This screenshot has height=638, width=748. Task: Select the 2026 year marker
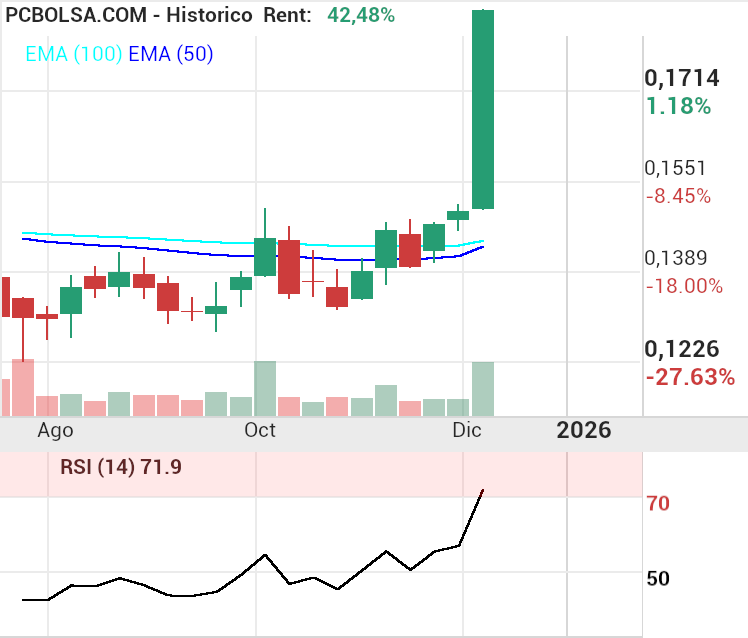coord(583,430)
